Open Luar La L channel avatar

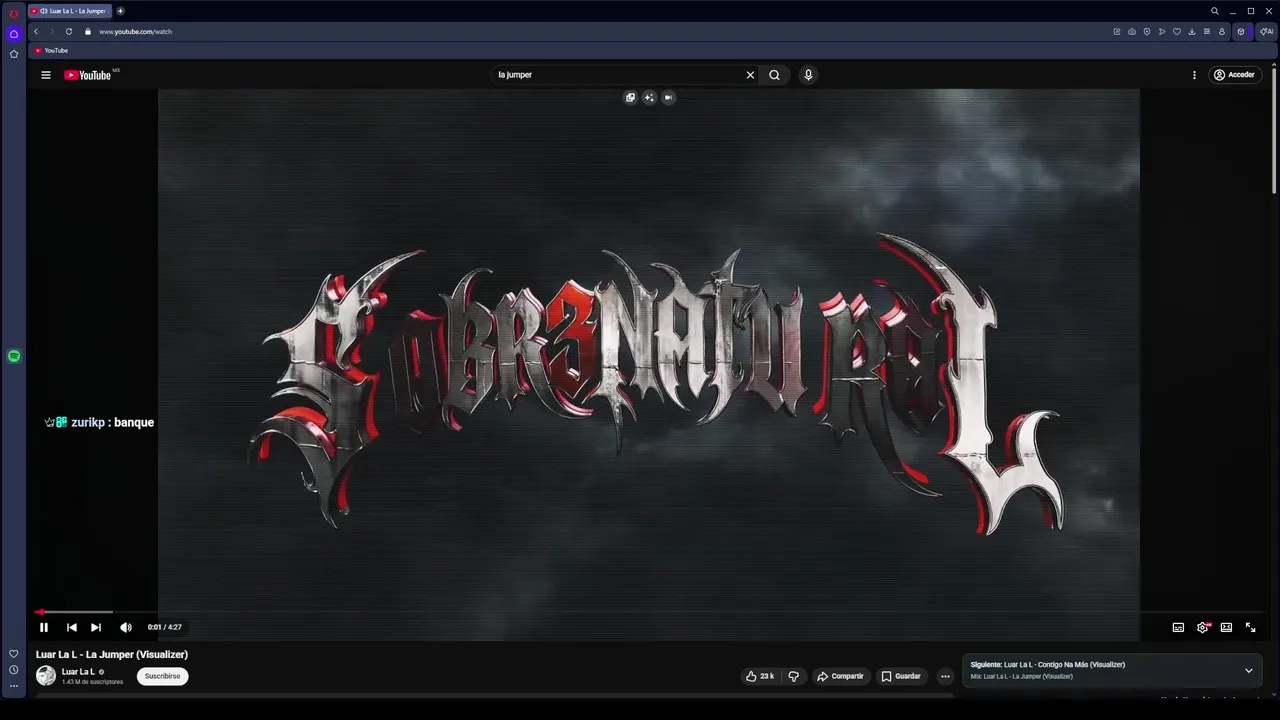(46, 676)
